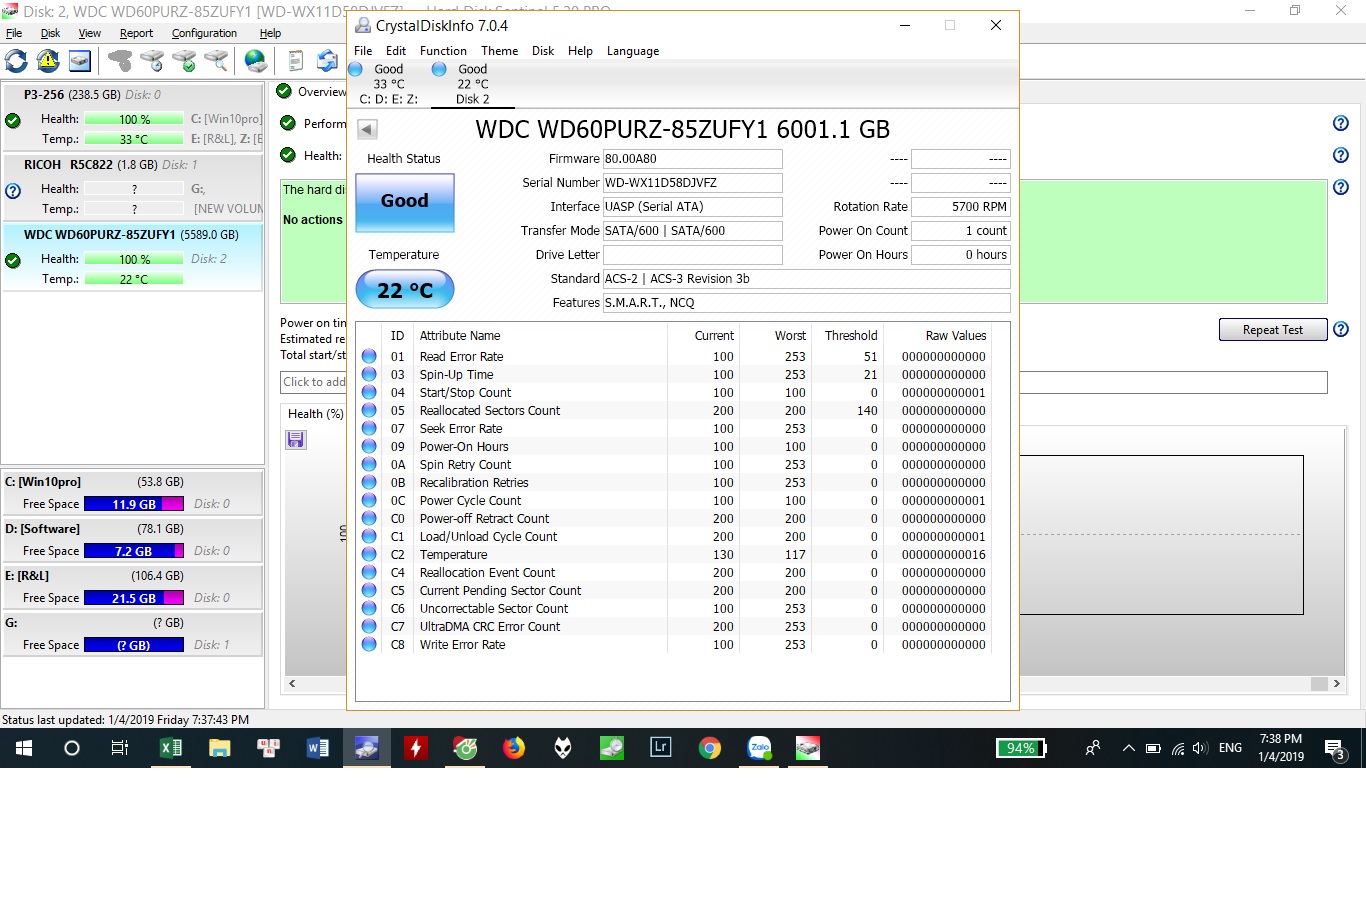The width and height of the screenshot is (1366, 900).
Task: Open Configuration menu in Hard Disk Sentinel
Action: click(x=204, y=33)
